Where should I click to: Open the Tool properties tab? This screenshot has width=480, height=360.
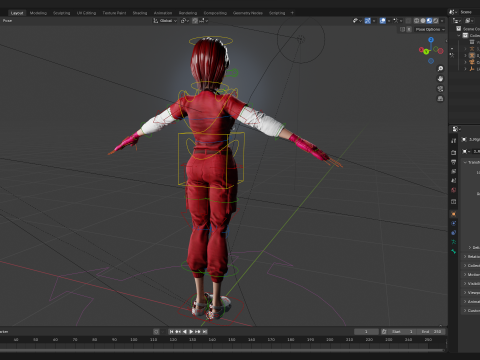(453, 141)
